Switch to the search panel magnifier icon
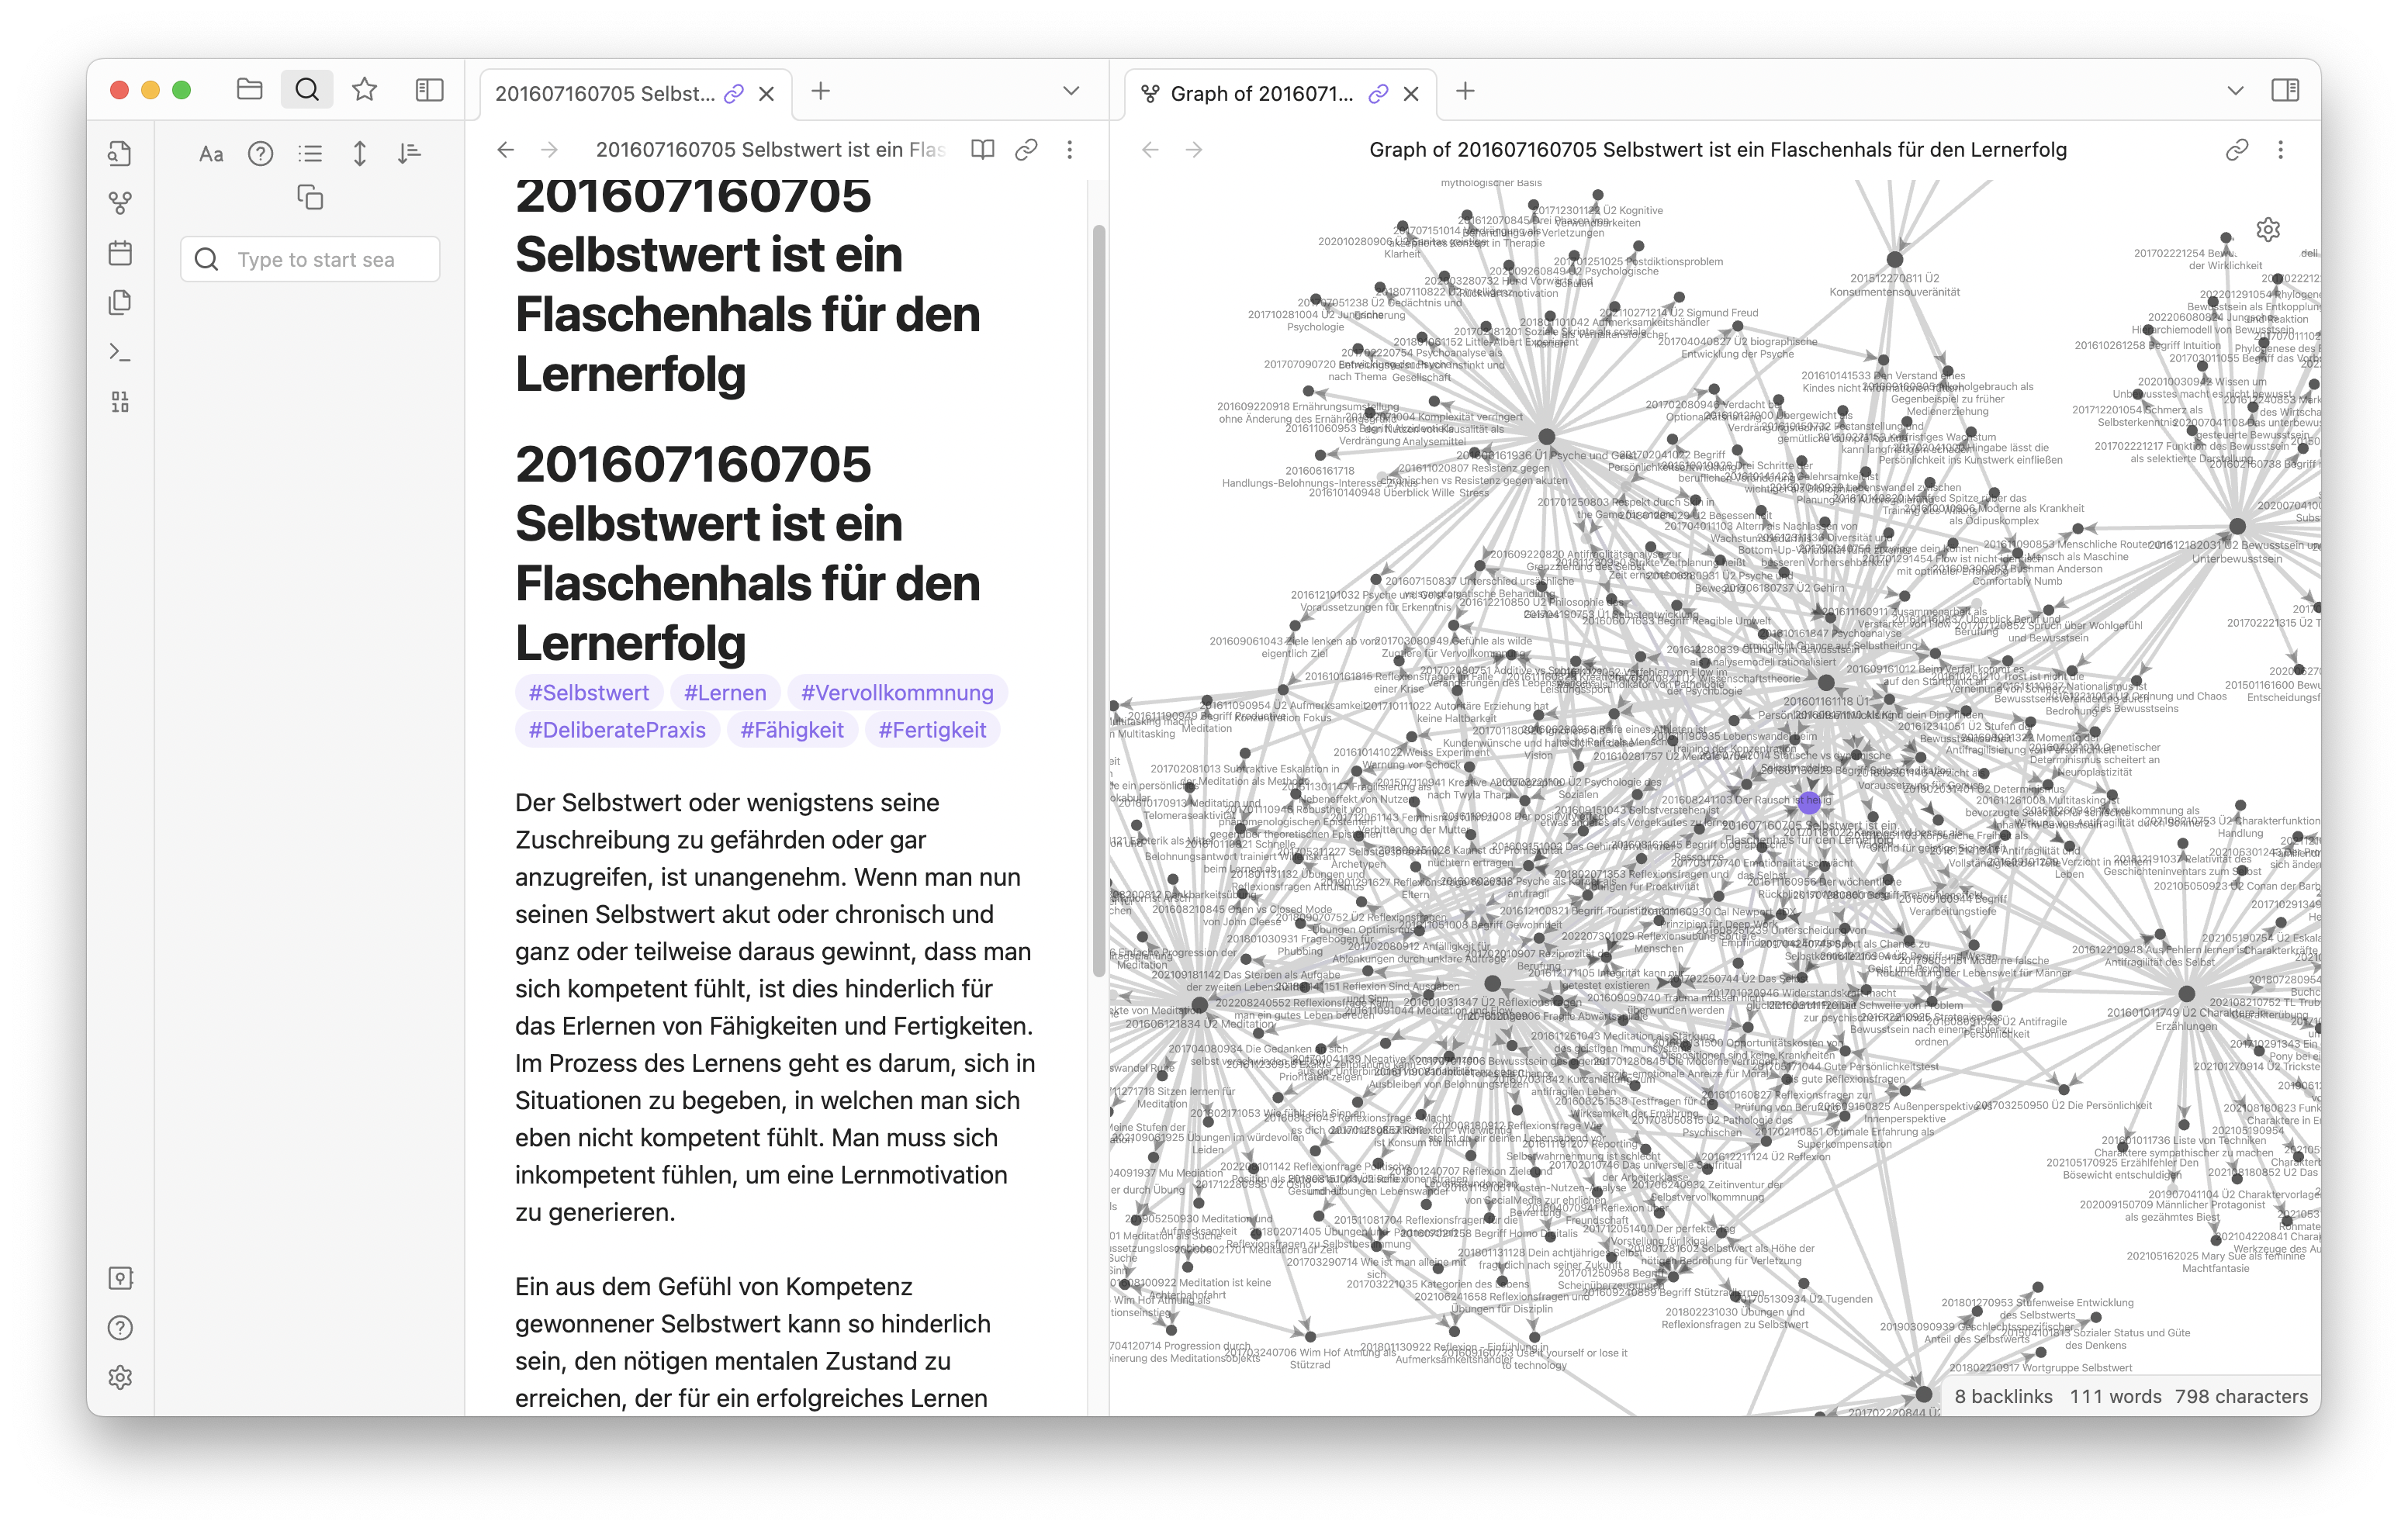 pos(307,90)
